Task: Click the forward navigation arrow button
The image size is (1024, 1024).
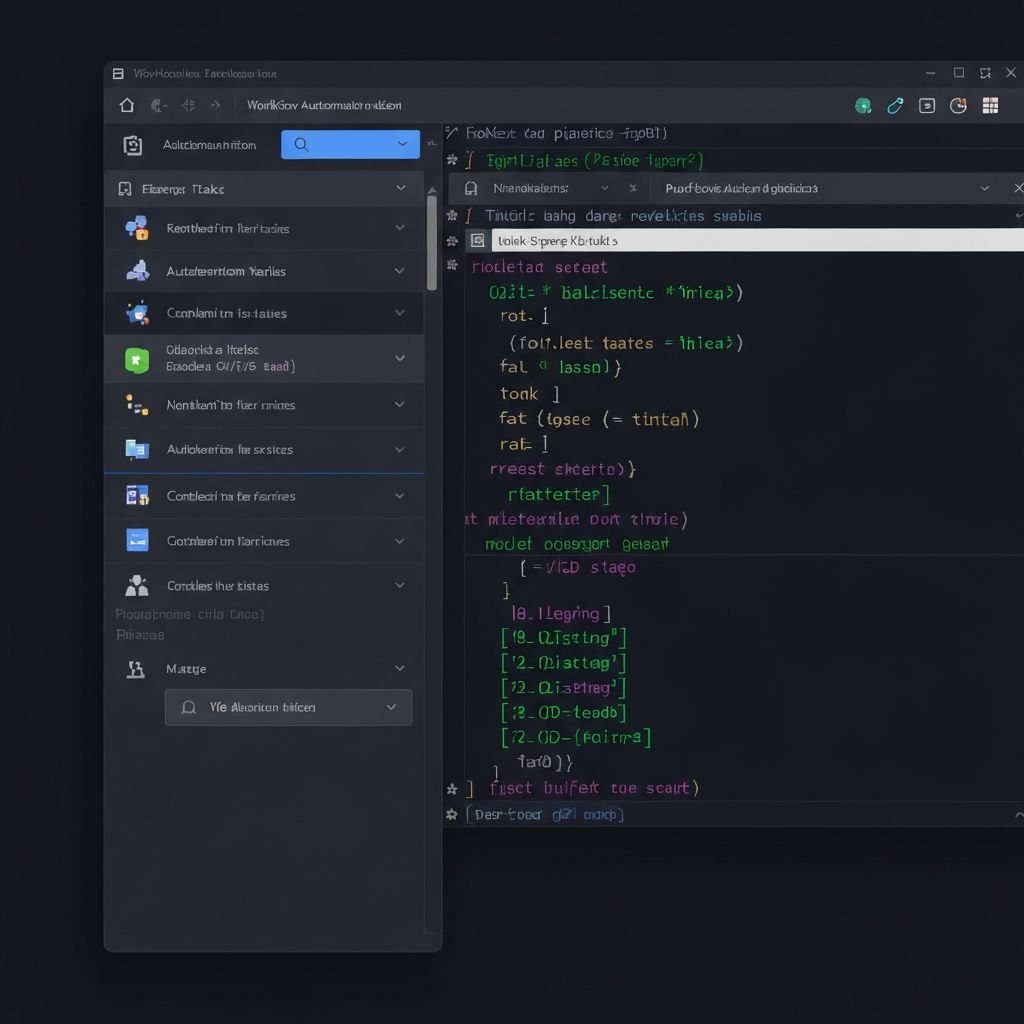Action: point(215,104)
